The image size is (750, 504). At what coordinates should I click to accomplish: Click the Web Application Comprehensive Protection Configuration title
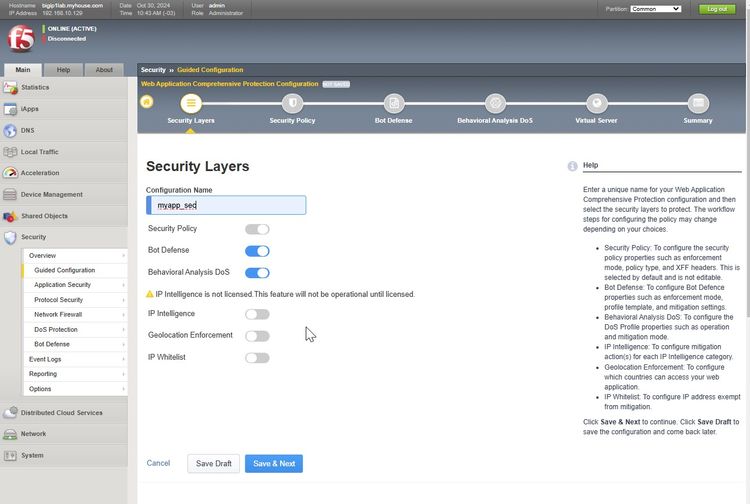pos(230,84)
